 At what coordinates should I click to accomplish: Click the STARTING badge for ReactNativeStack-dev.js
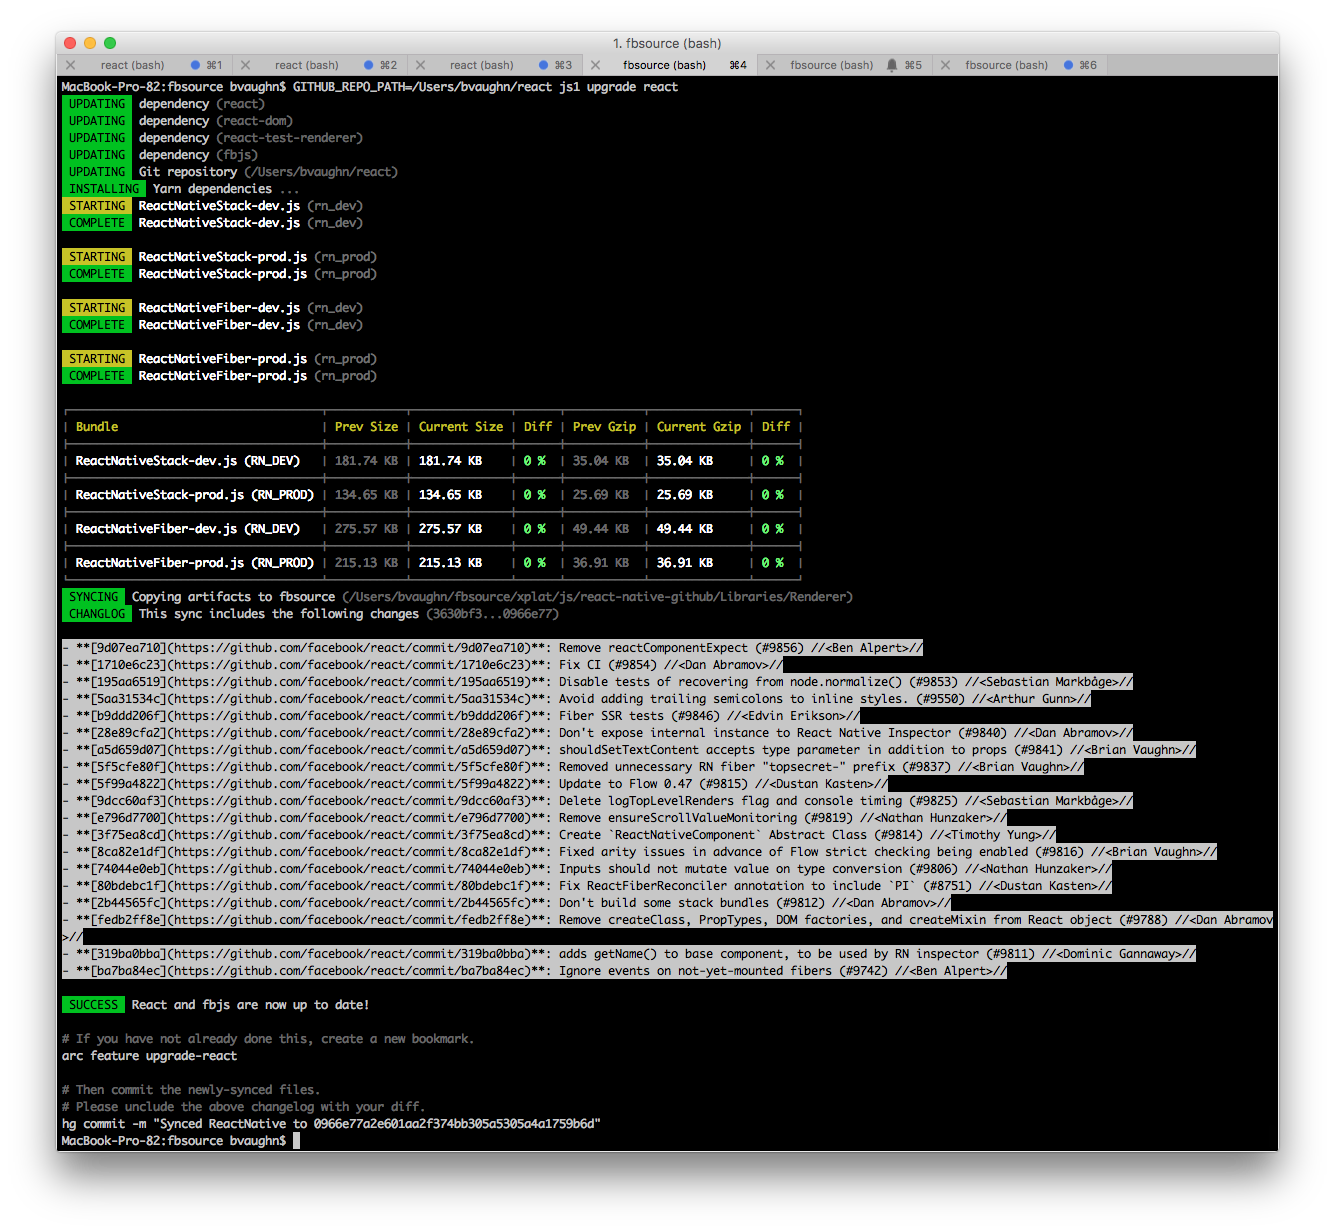coord(97,206)
